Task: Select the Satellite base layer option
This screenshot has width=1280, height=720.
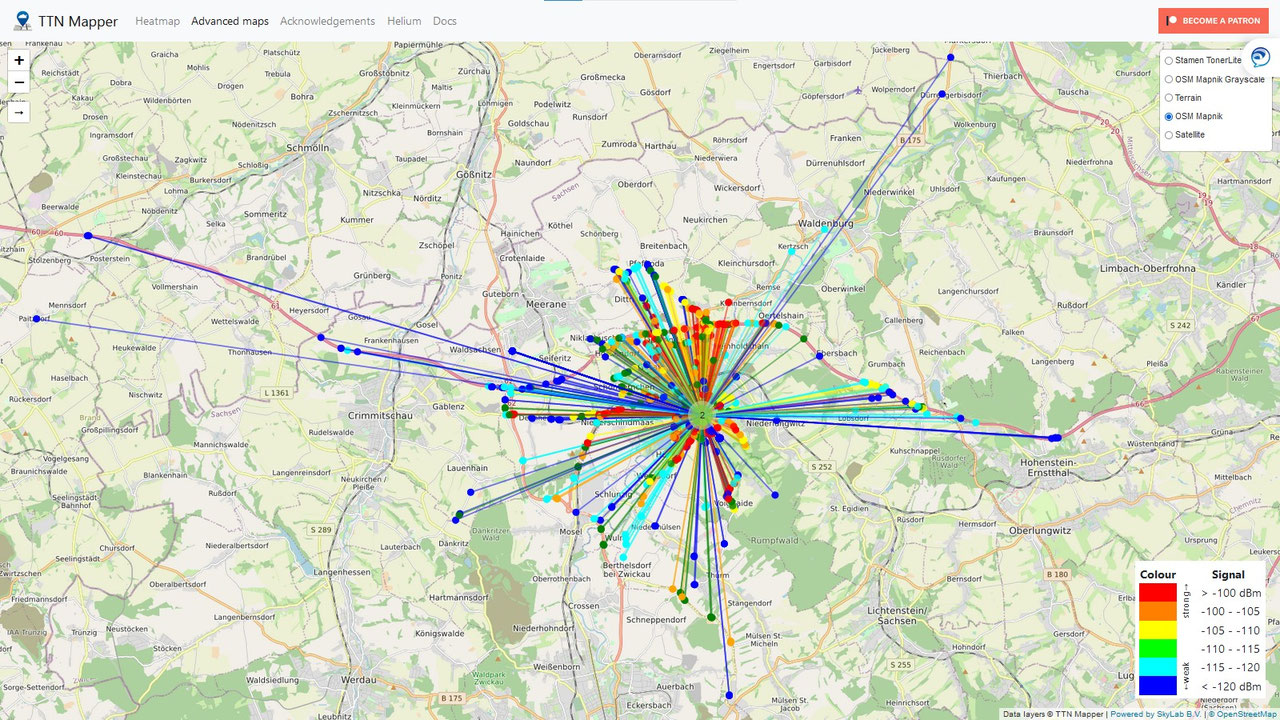Action: click(x=1169, y=135)
